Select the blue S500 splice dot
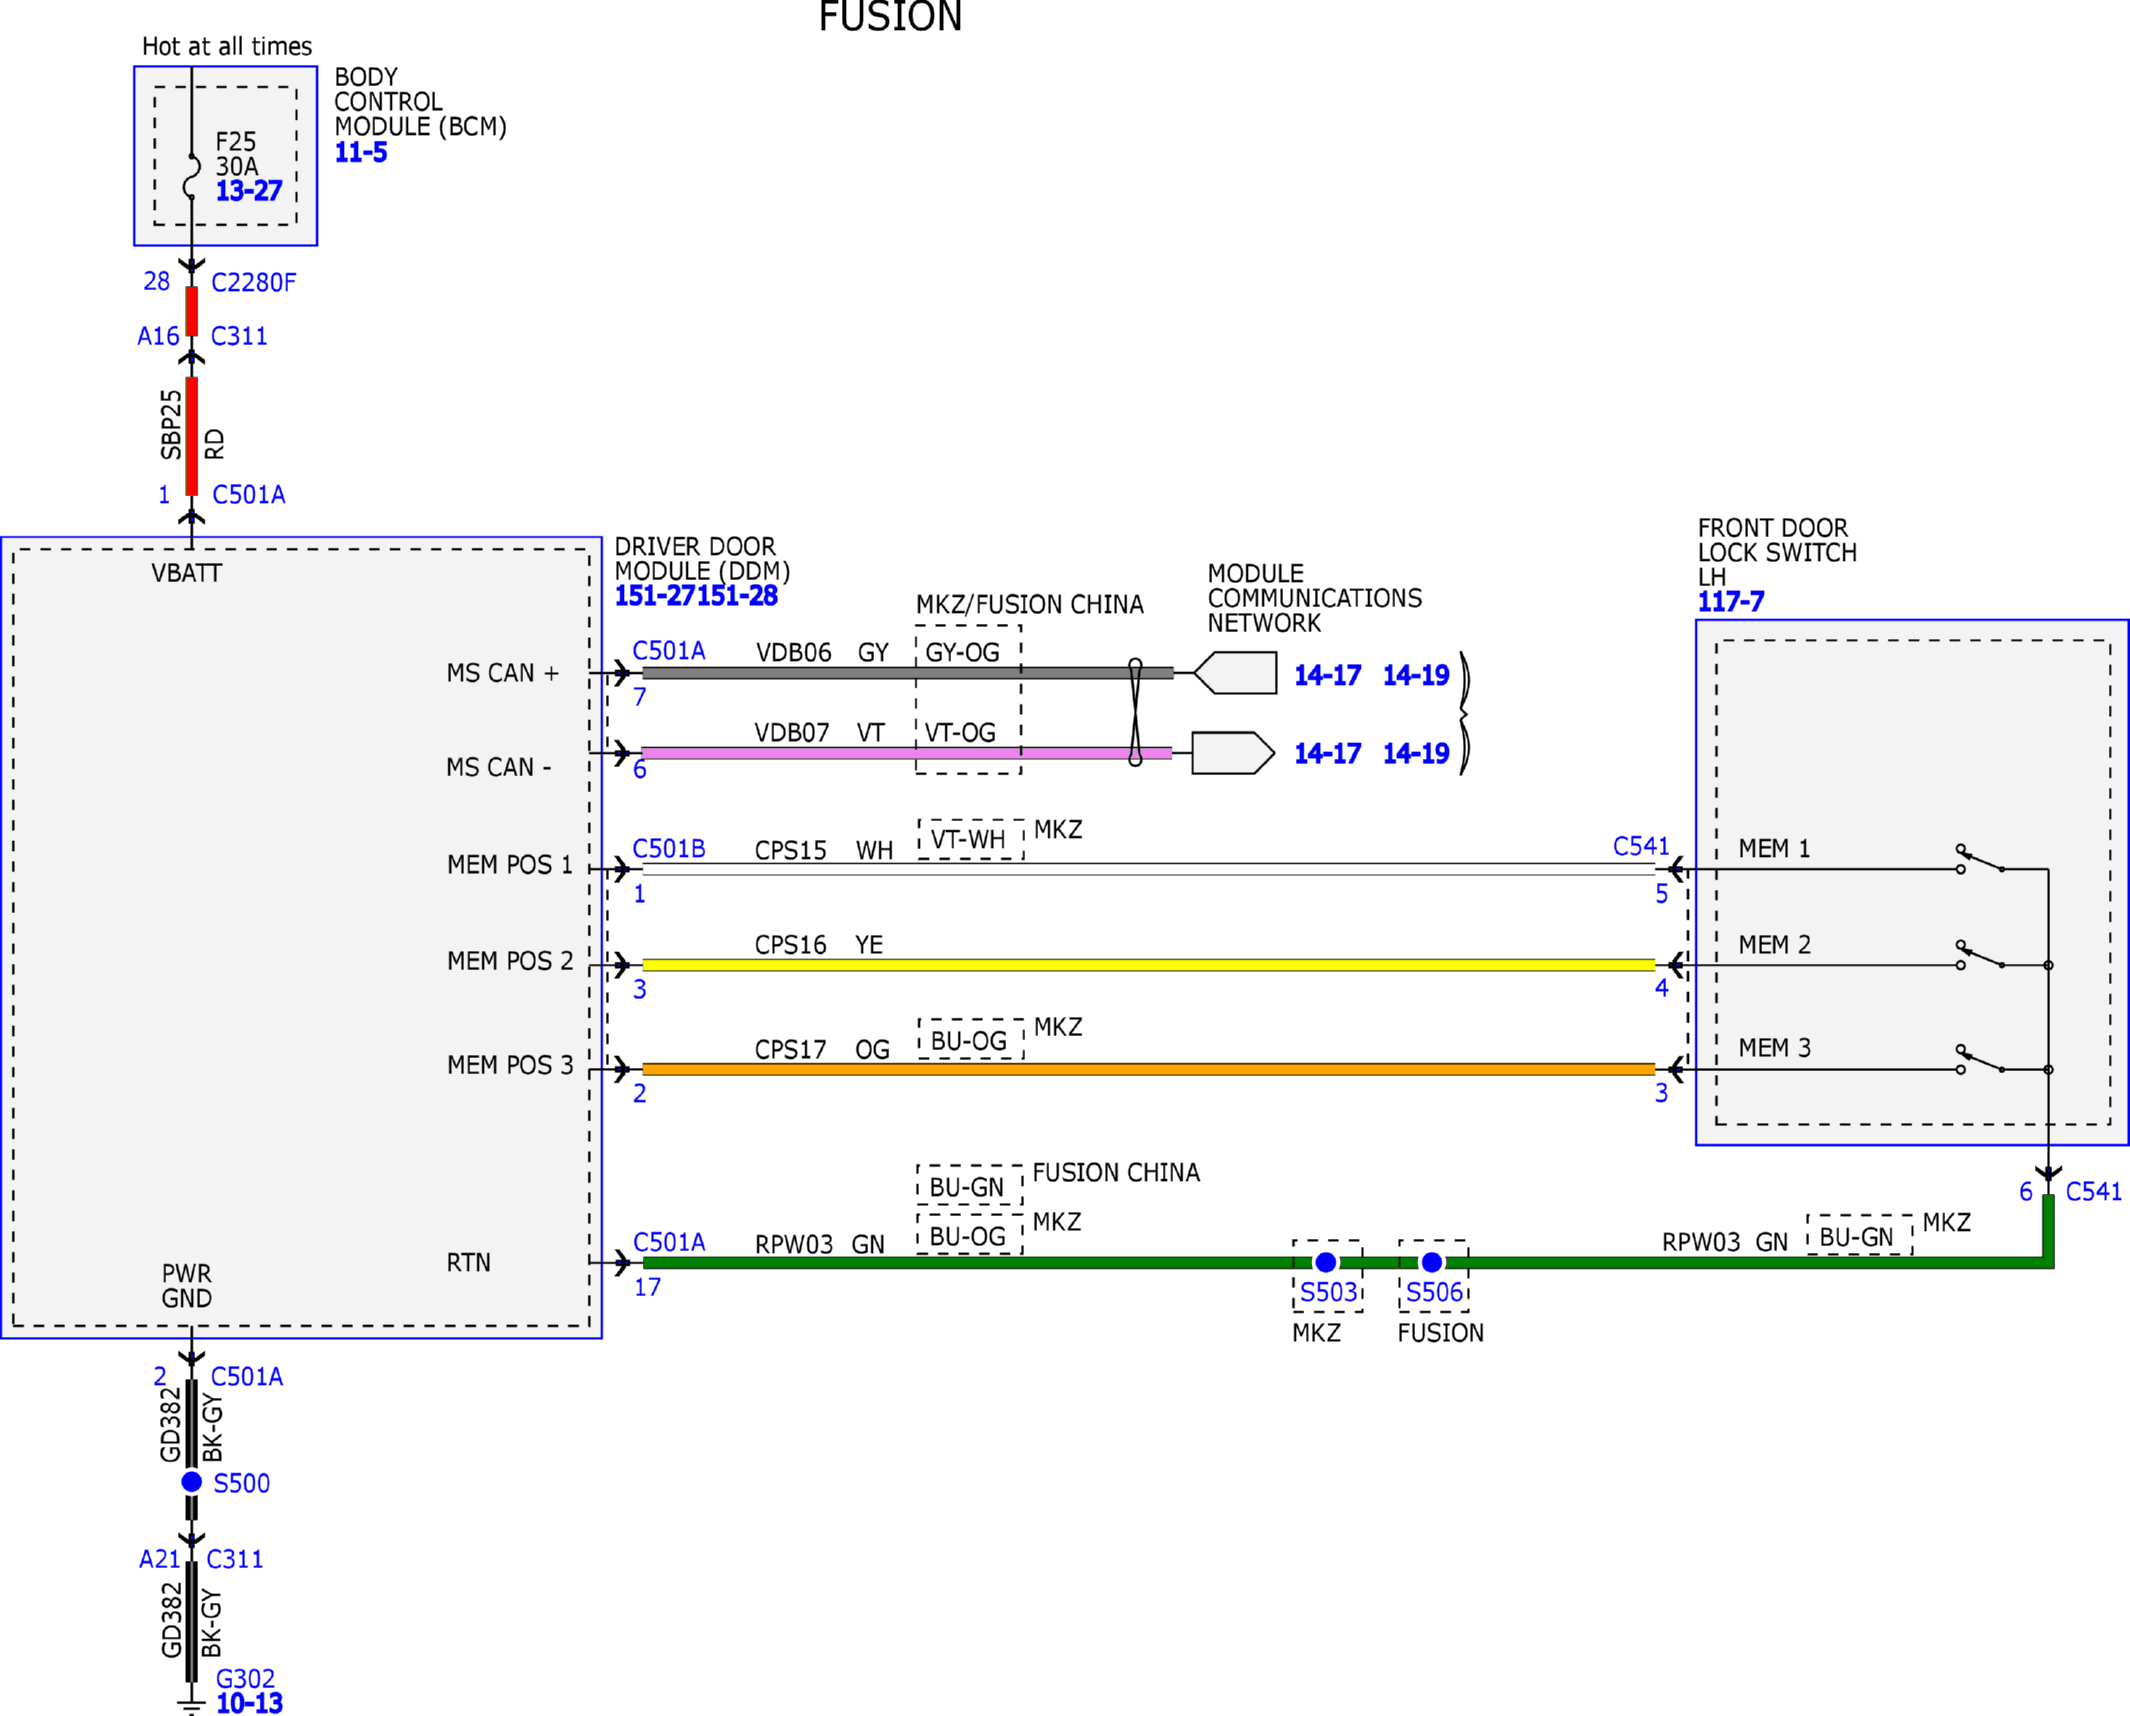Image resolution: width=2130 pixels, height=1716 pixels. click(x=192, y=1482)
